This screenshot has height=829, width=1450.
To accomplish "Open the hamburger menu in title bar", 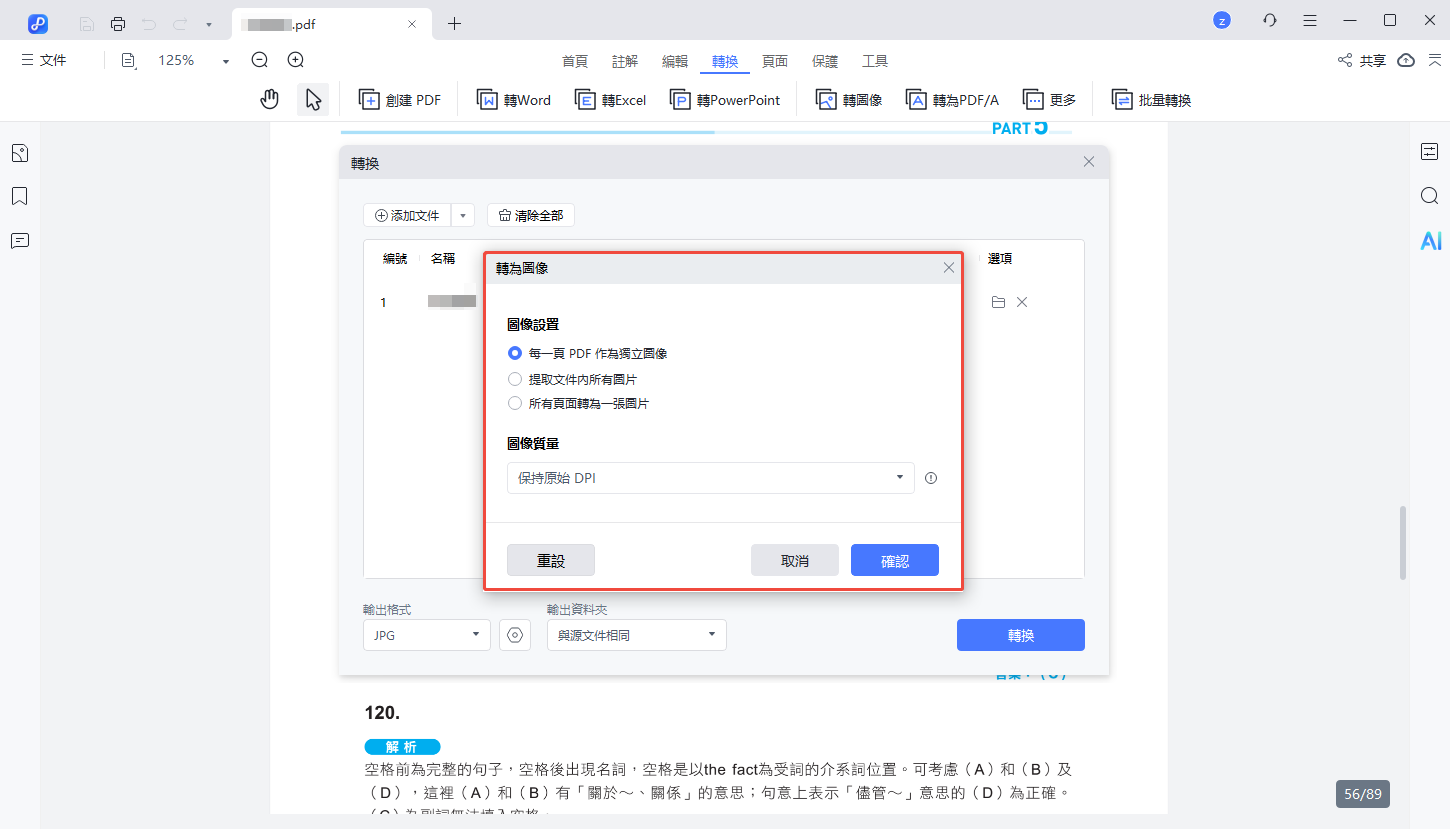I will pos(1310,20).
